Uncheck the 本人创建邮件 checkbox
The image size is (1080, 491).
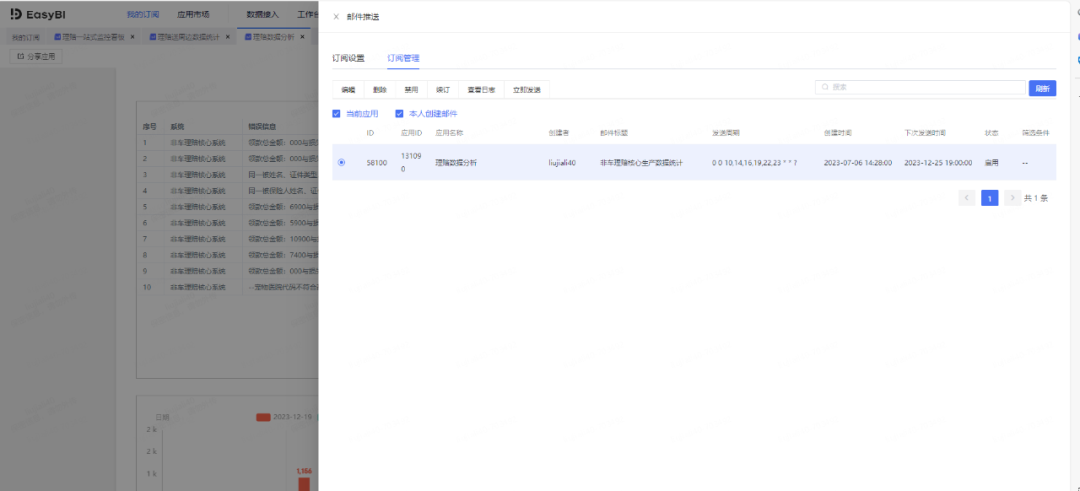point(399,114)
